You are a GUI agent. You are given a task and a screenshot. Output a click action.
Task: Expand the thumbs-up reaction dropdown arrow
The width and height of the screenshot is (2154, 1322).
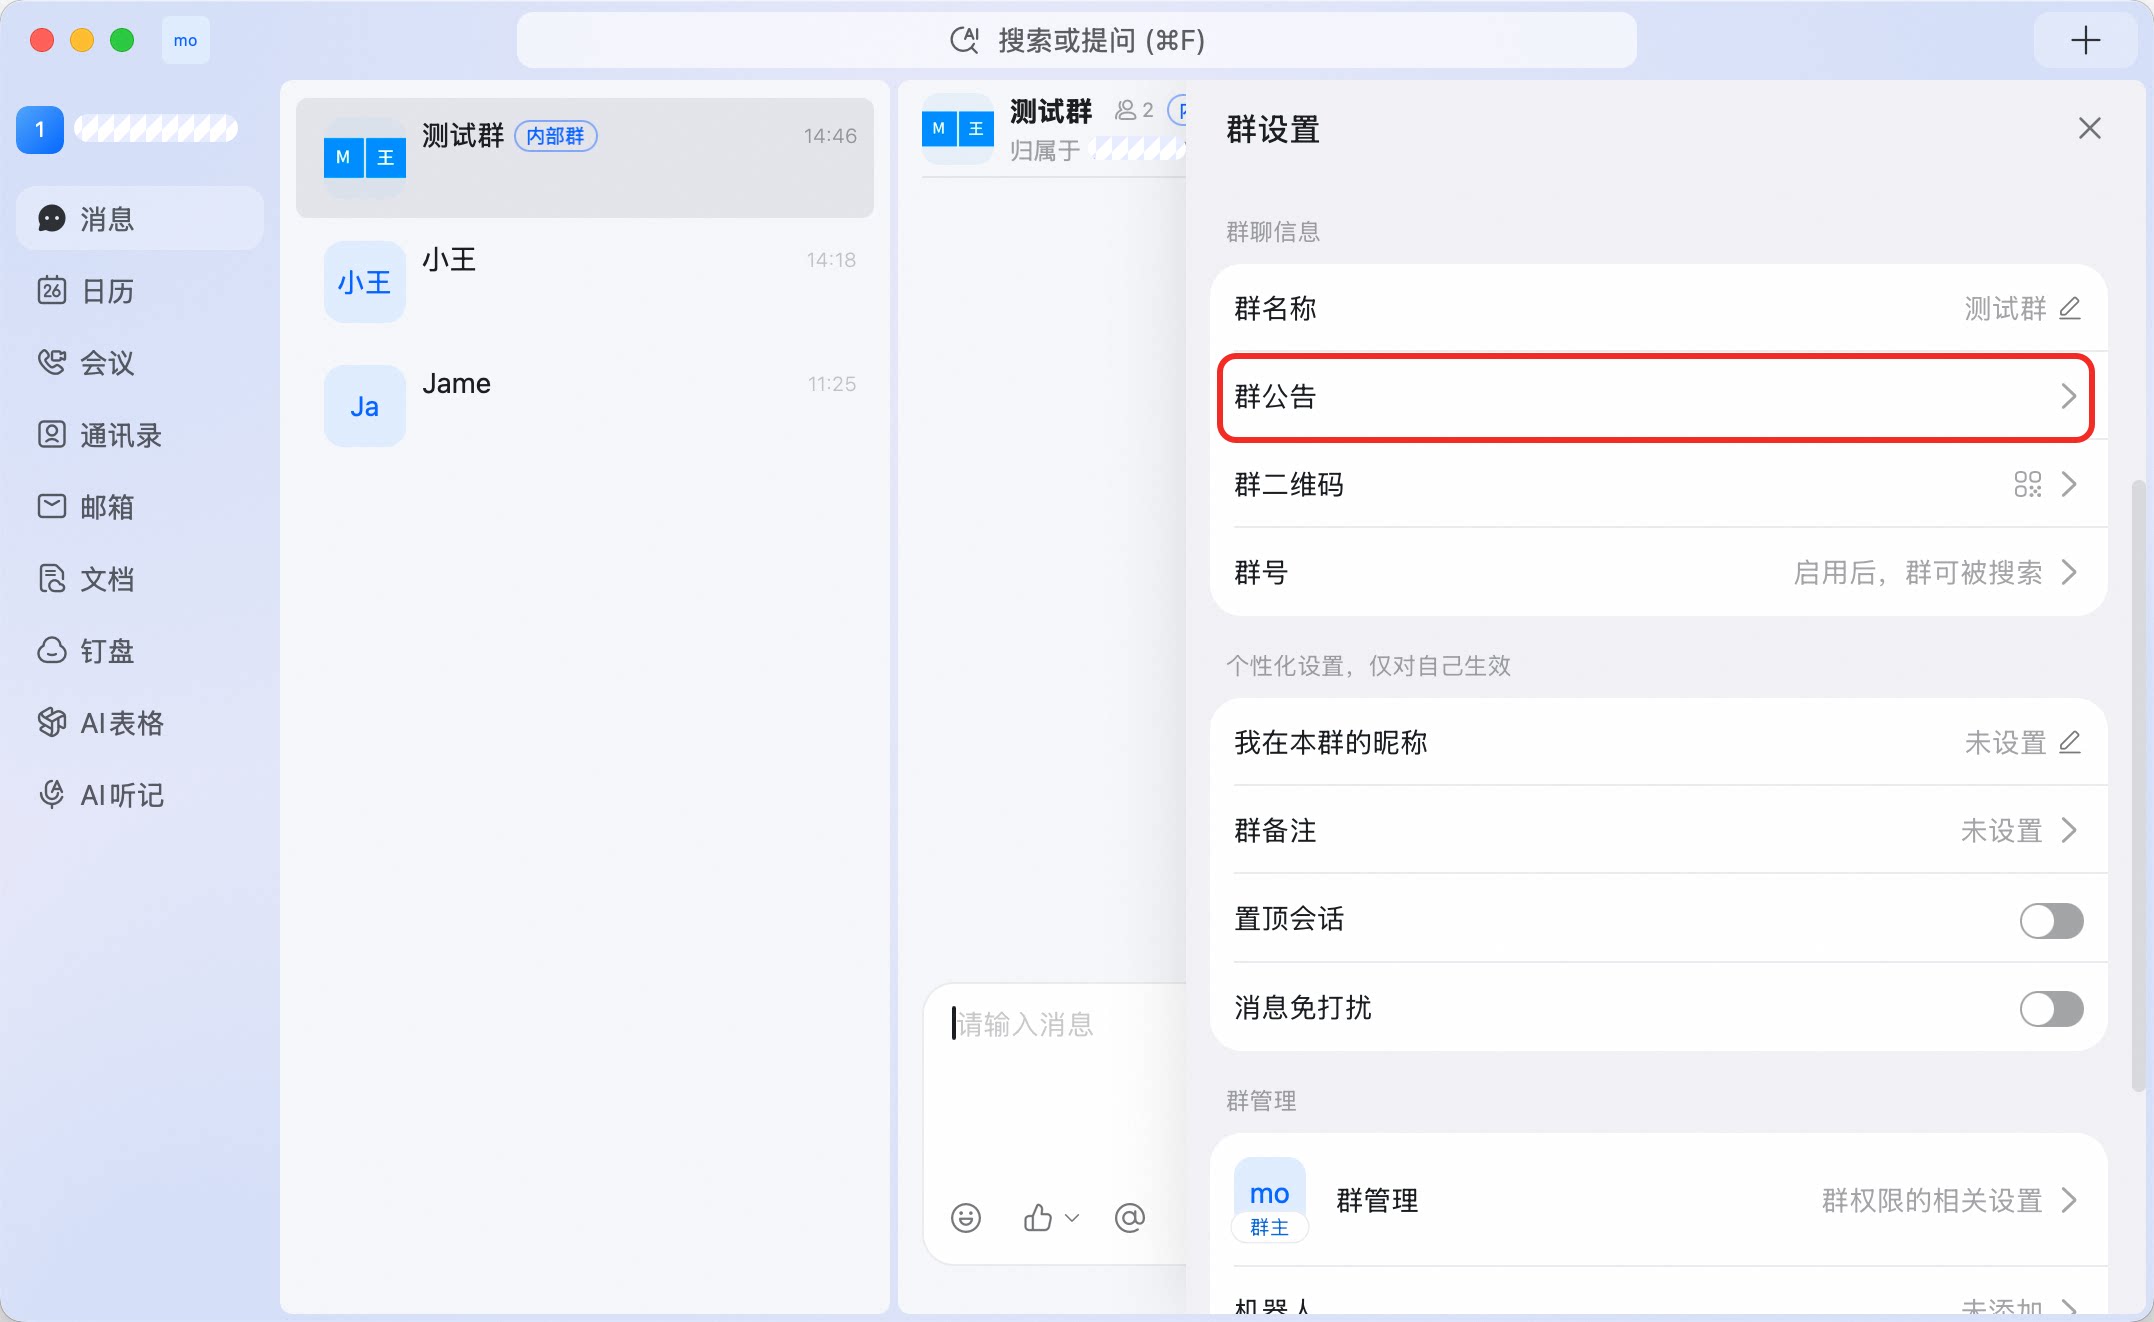(x=1072, y=1218)
